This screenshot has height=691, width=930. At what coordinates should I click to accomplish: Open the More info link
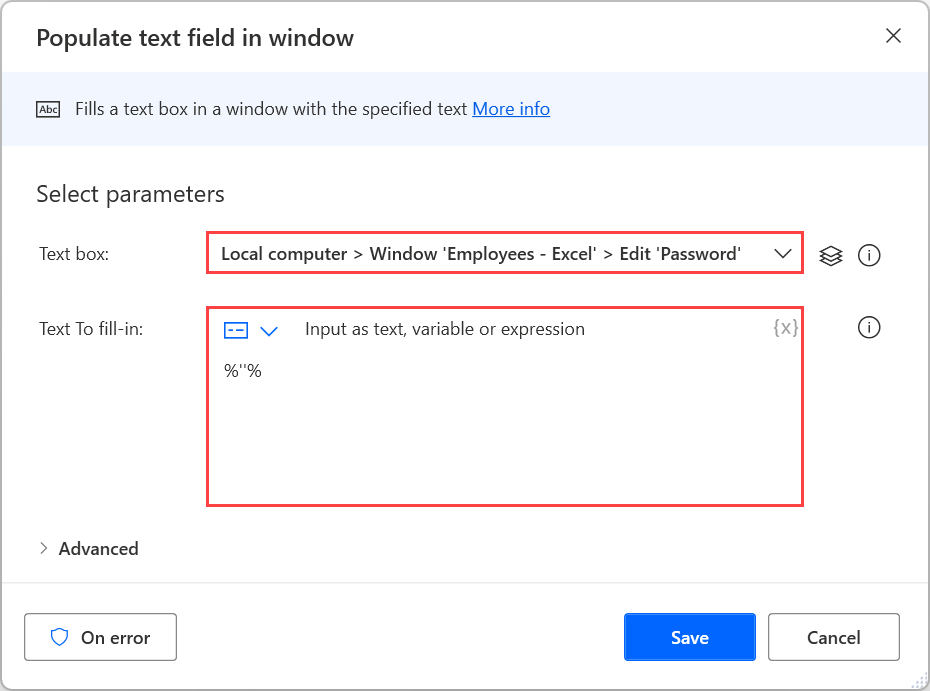point(511,109)
